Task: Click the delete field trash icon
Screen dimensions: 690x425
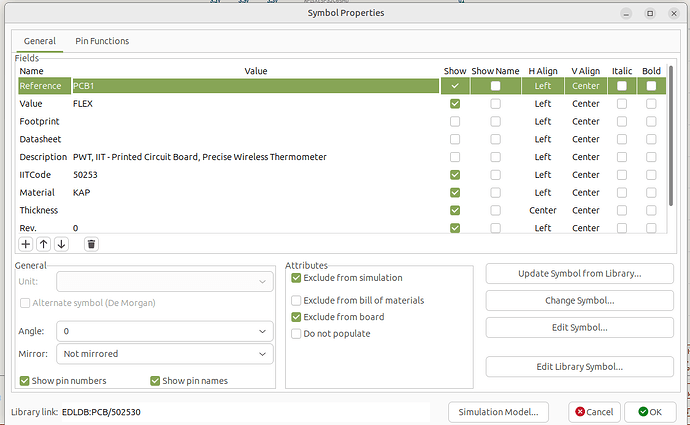Action: click(91, 243)
